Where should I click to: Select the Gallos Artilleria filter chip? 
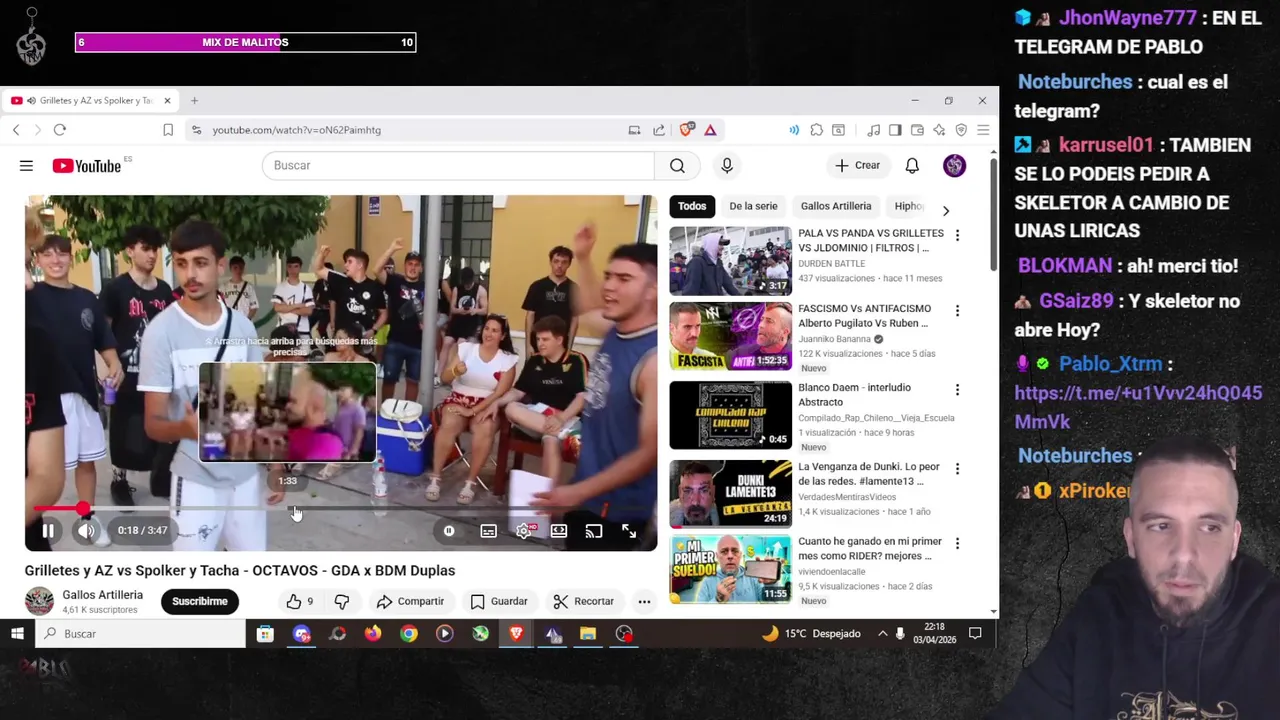coord(836,206)
